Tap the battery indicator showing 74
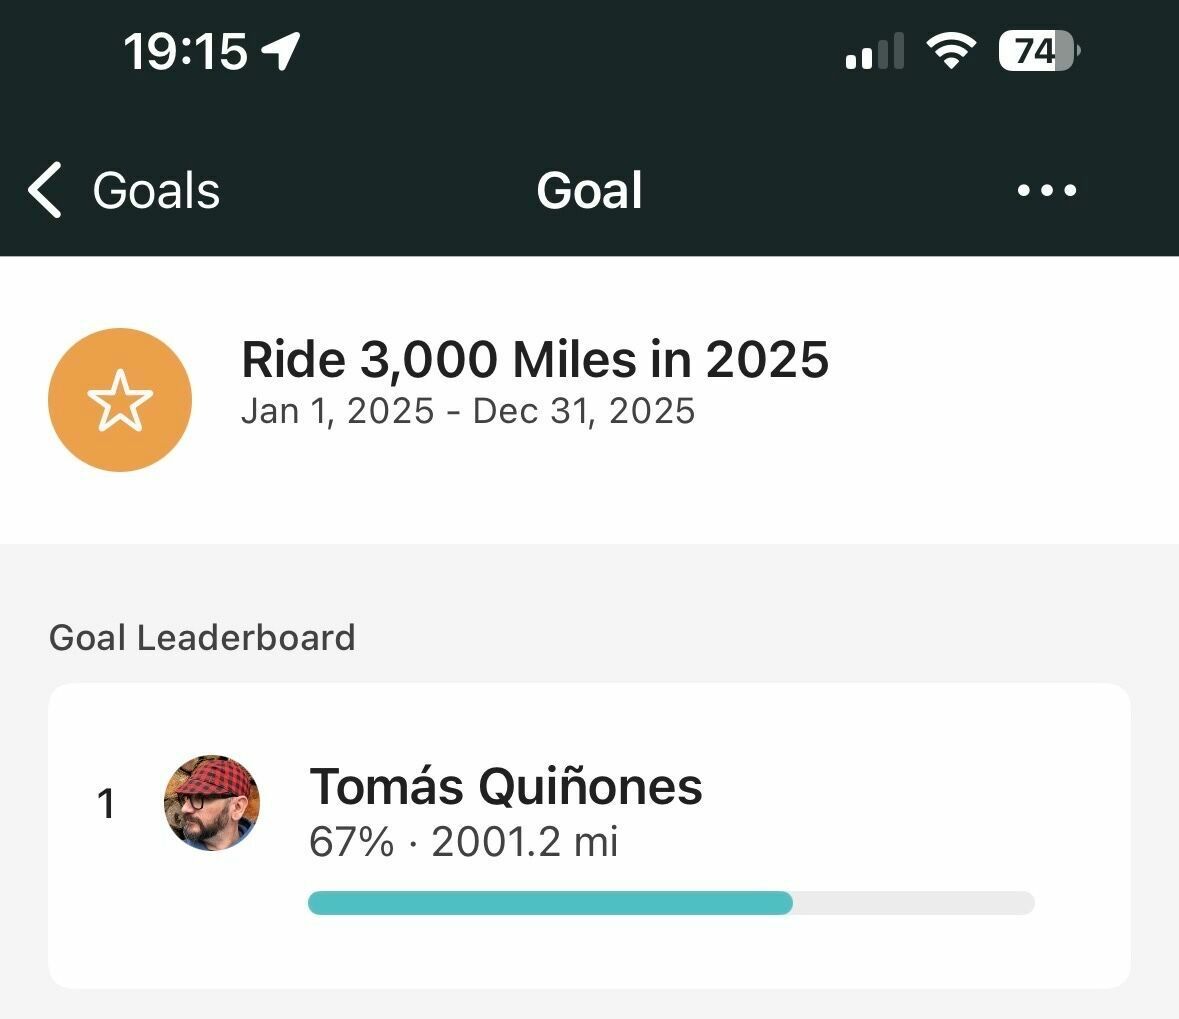Screen dimensions: 1179x1019 click(x=1038, y=50)
